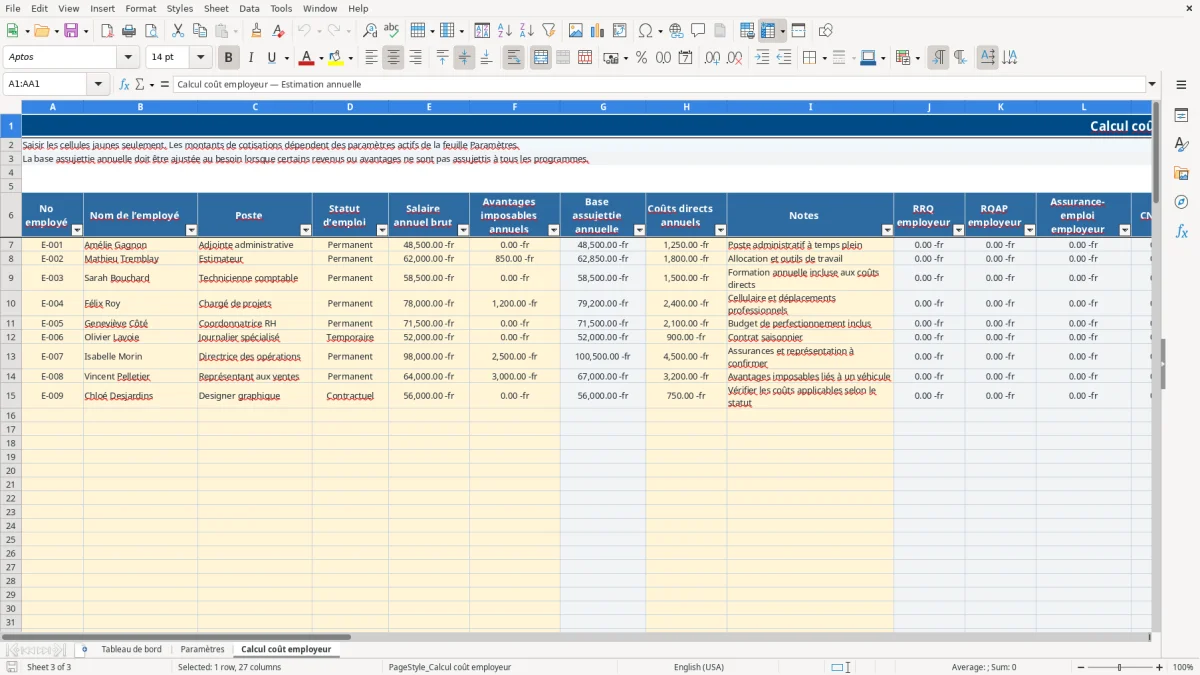1200x675 pixels.
Task: Open Print Preview from the toolbar
Action: click(x=150, y=31)
